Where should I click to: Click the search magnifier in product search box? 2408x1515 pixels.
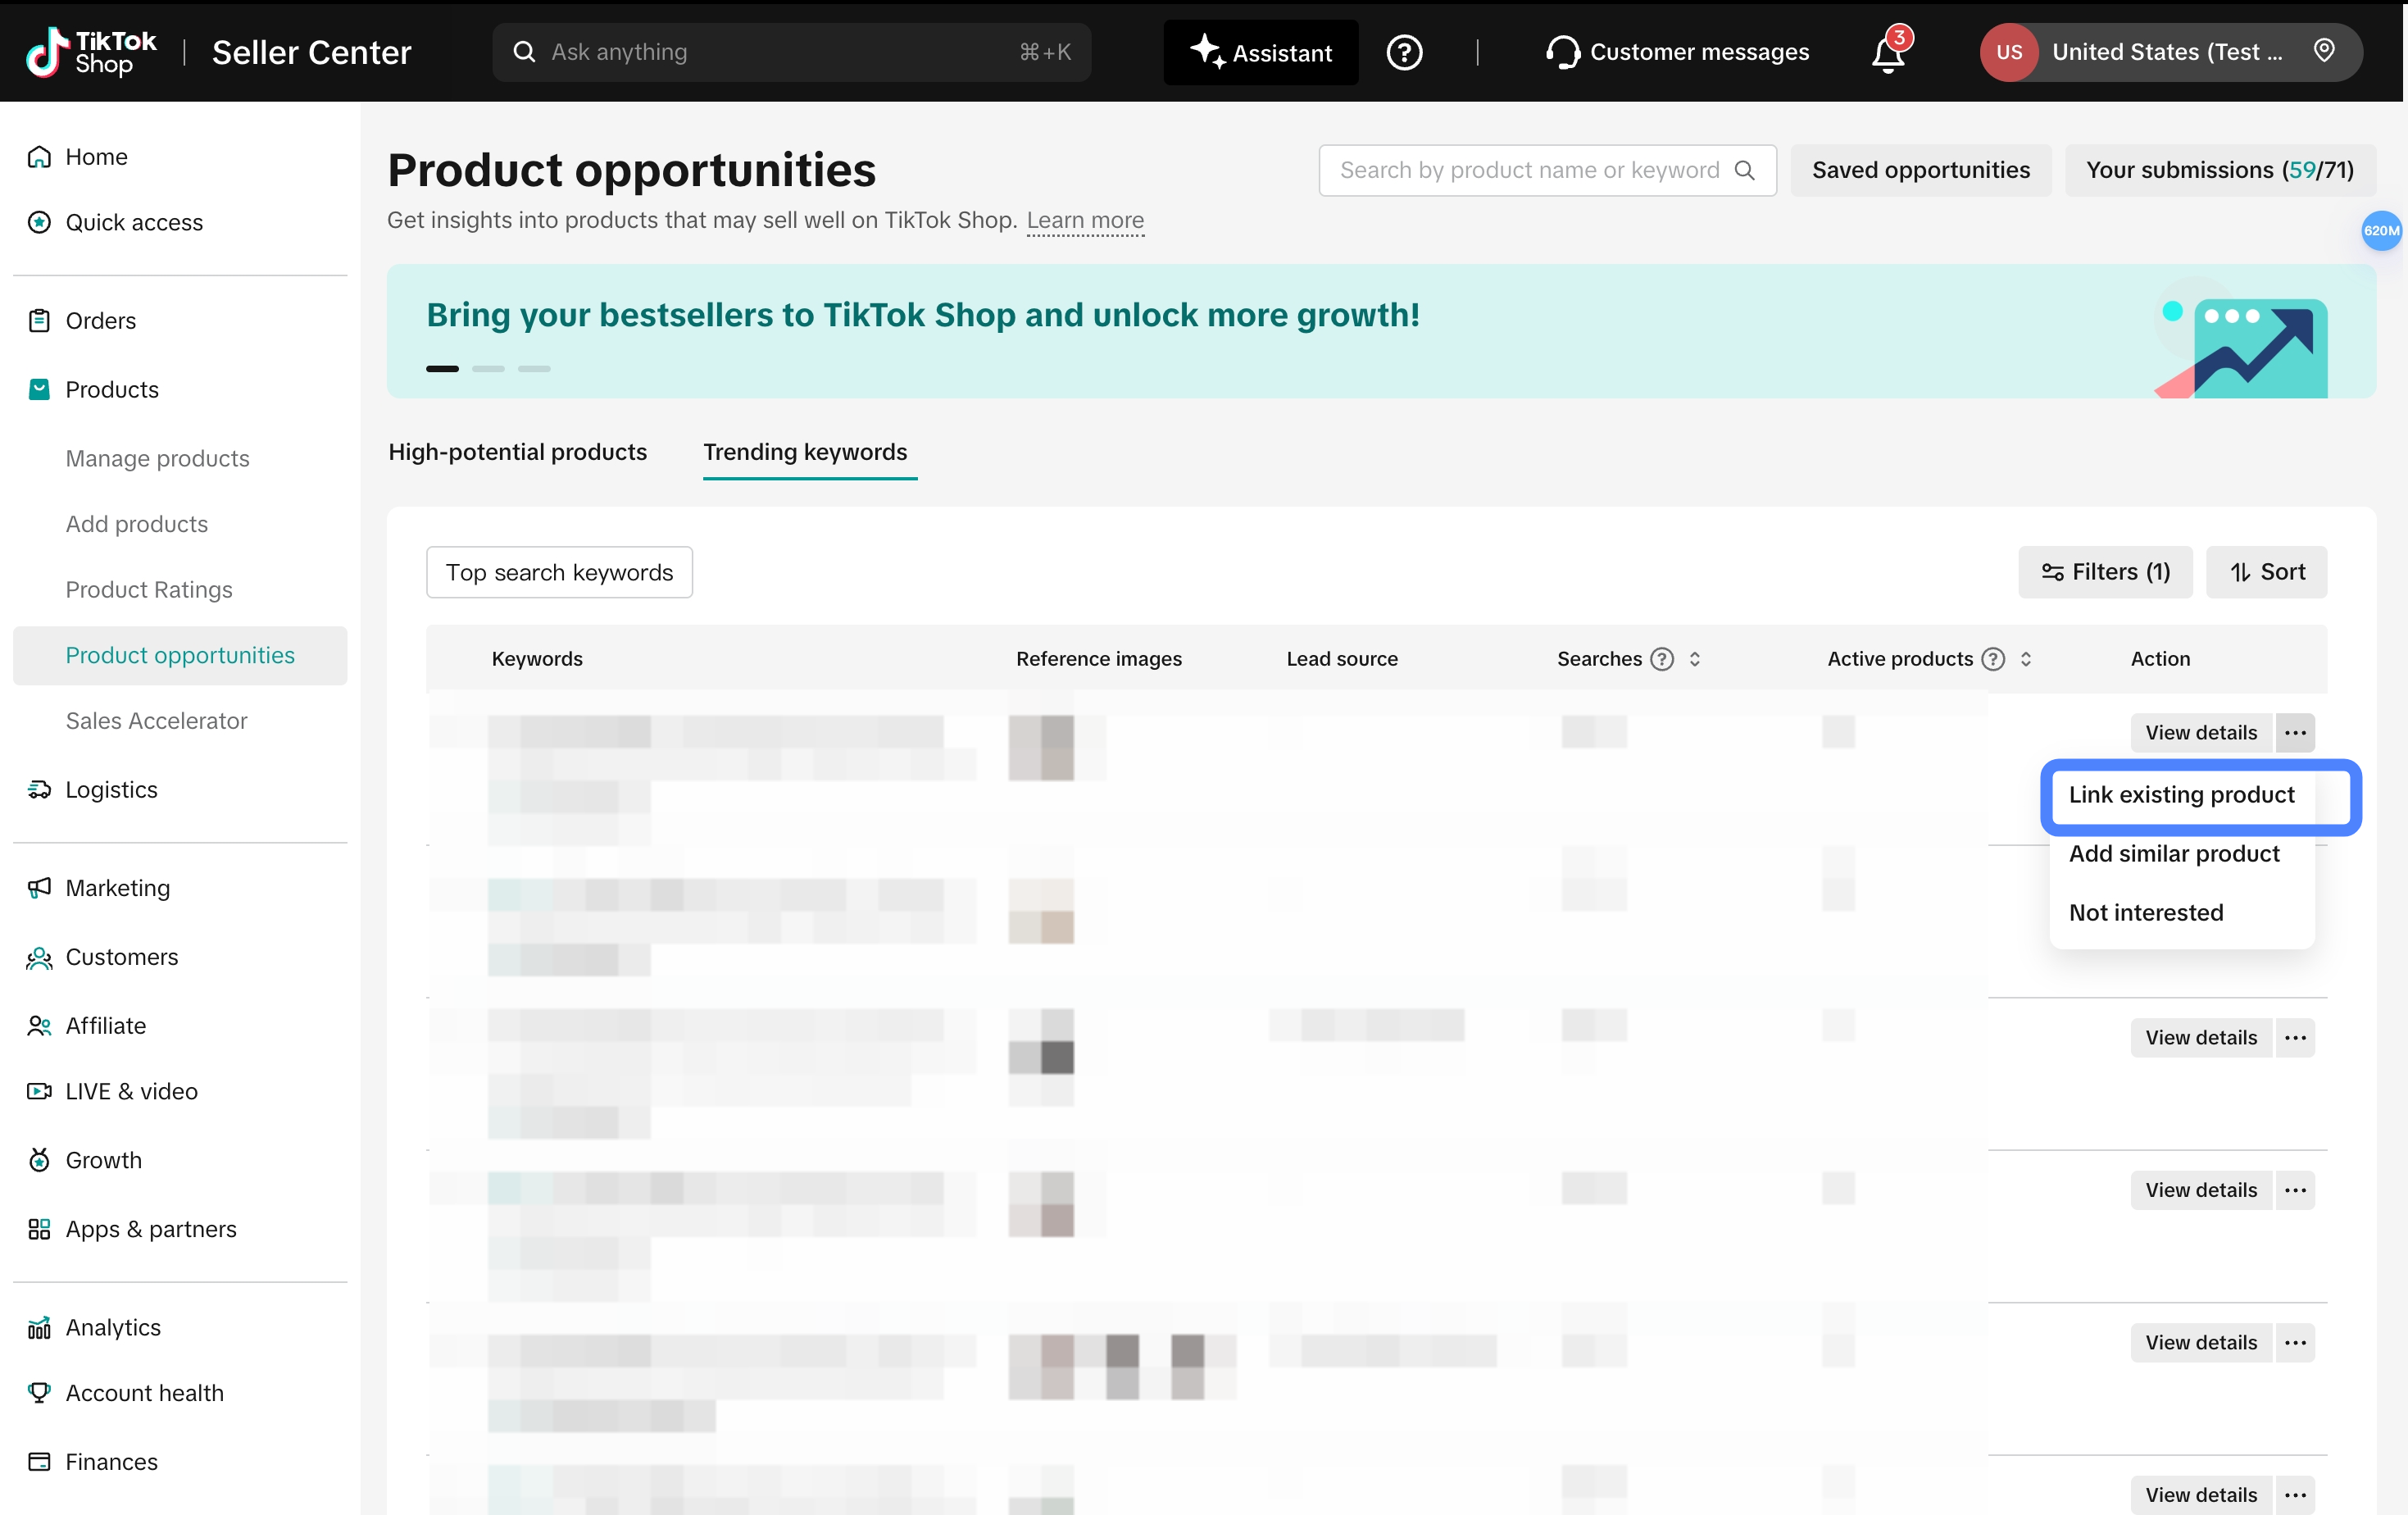pos(1744,170)
